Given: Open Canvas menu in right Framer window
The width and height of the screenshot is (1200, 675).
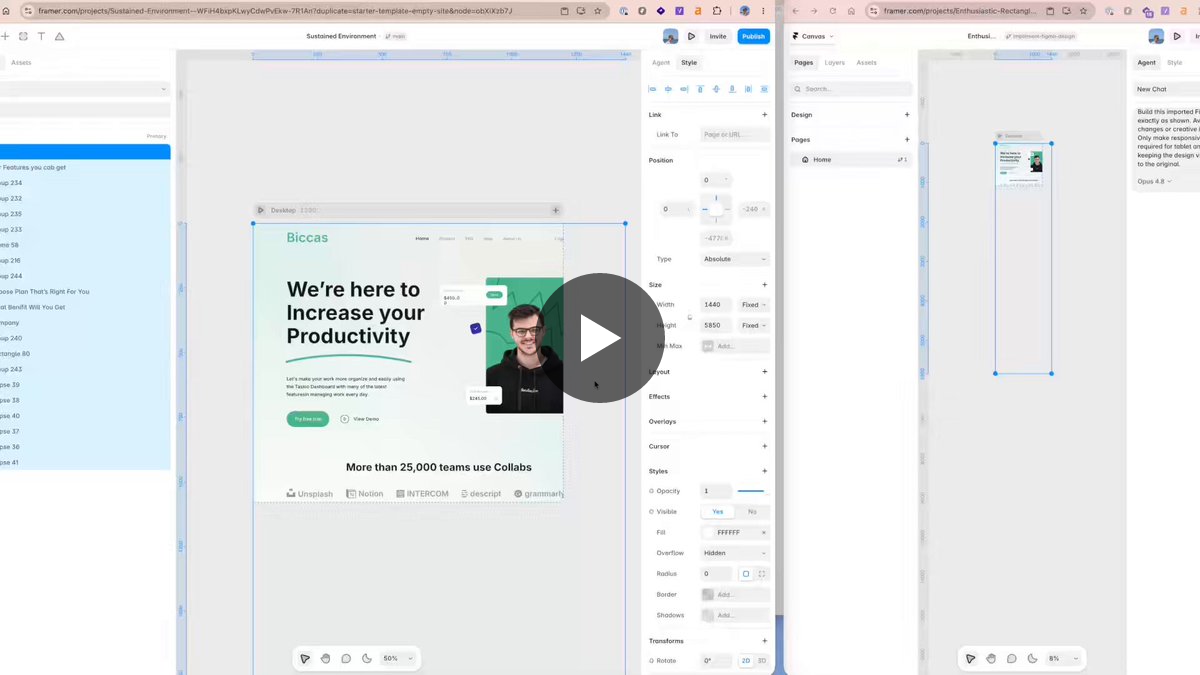Looking at the screenshot, I should 812,36.
